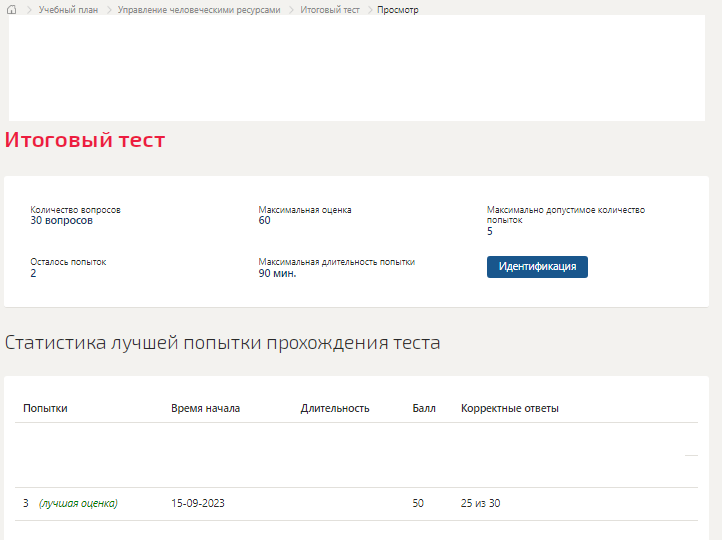Click the Длительность column header
This screenshot has width=722, height=540.
pyautogui.click(x=335, y=408)
